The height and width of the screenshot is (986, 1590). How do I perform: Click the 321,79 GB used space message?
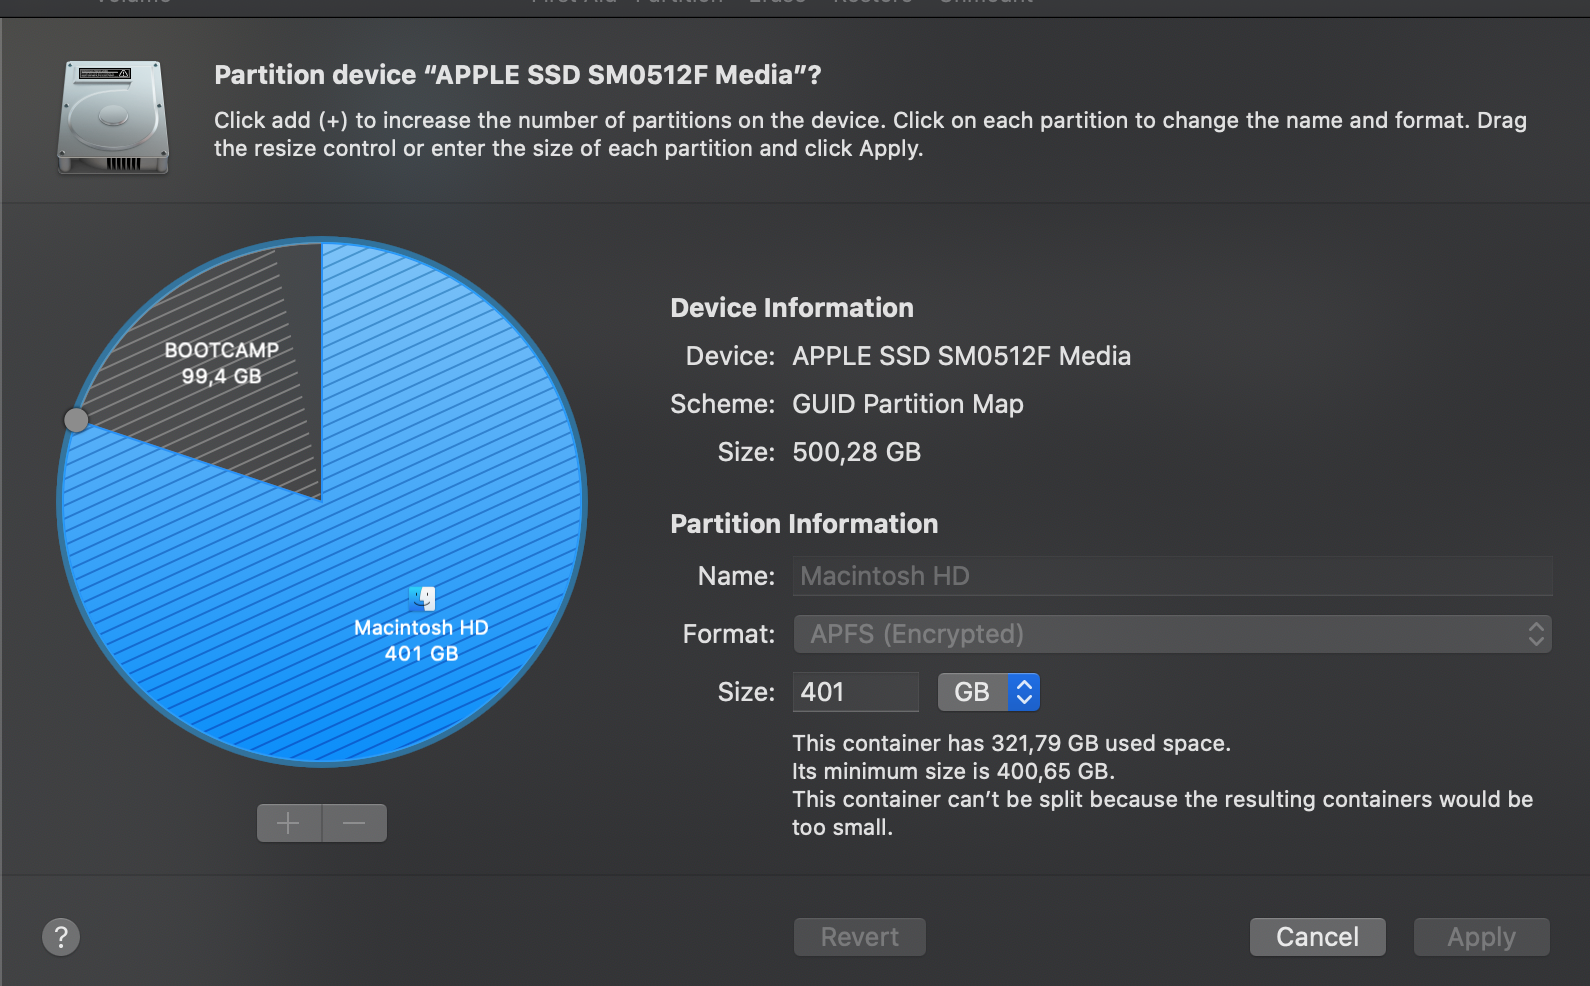pyautogui.click(x=1011, y=743)
